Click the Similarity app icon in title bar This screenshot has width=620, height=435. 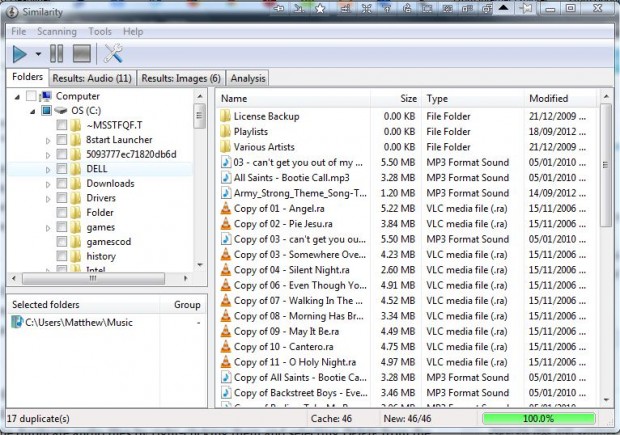12,12
